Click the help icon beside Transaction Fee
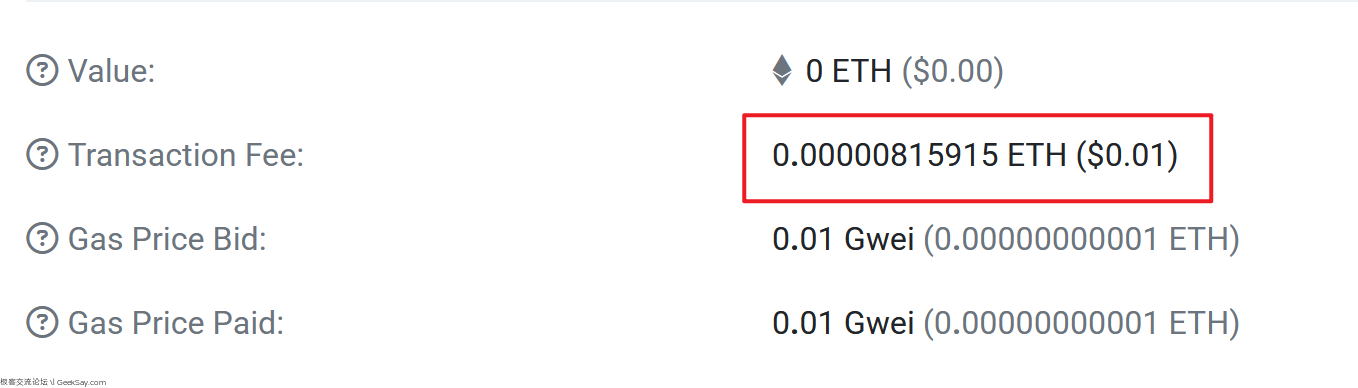Image resolution: width=1358 pixels, height=388 pixels. click(42, 156)
